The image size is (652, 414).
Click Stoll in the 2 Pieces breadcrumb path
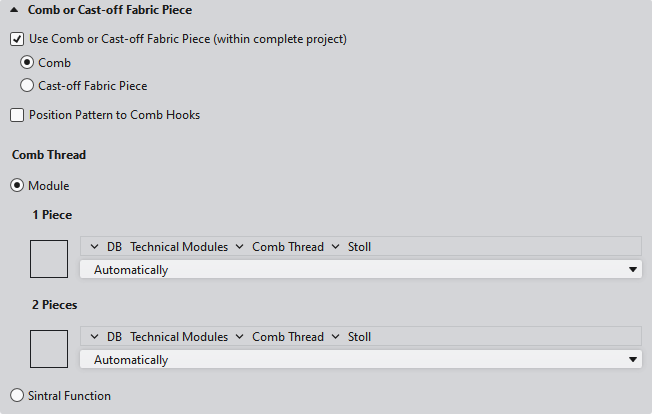tap(359, 337)
